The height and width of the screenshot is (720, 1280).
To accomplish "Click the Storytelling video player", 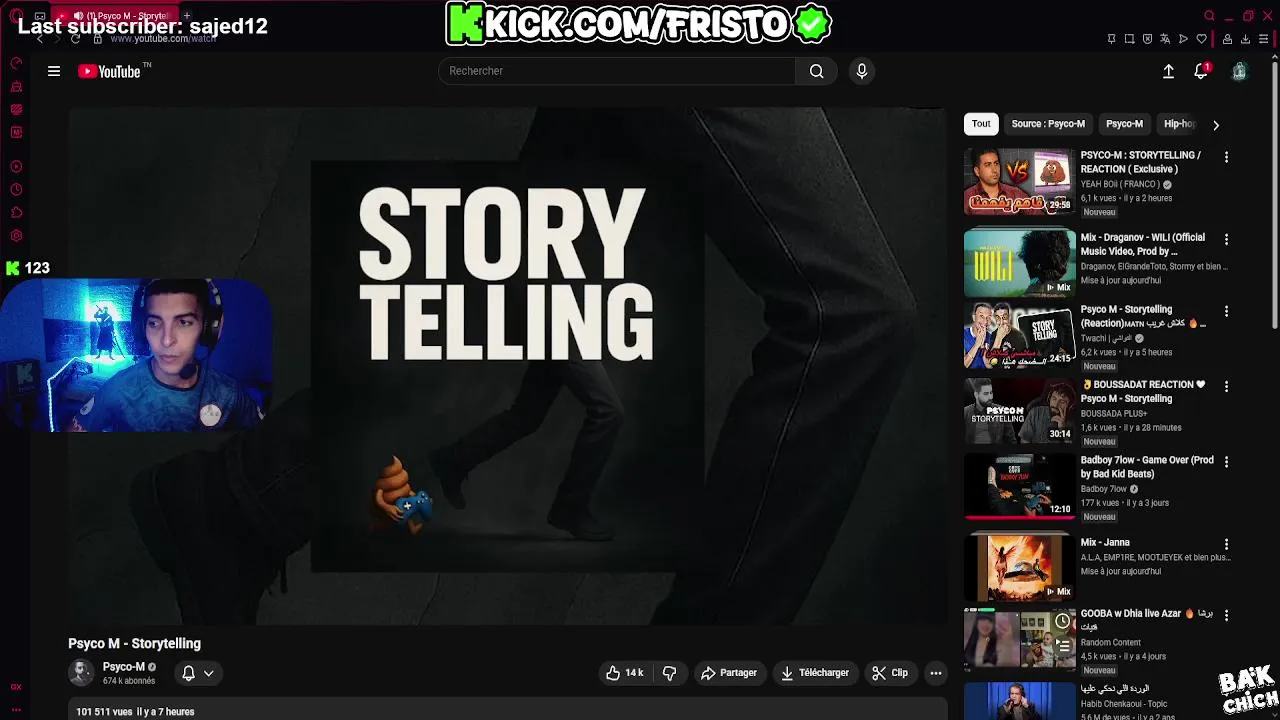I will tap(507, 367).
